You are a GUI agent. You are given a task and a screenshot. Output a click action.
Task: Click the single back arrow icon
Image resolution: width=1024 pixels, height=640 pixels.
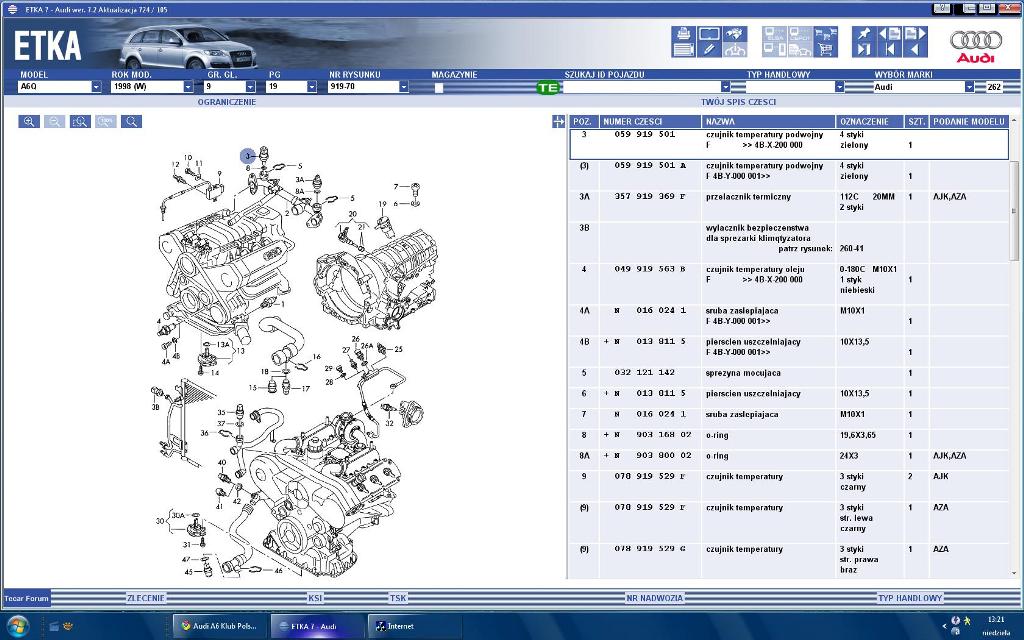pyautogui.click(x=915, y=50)
